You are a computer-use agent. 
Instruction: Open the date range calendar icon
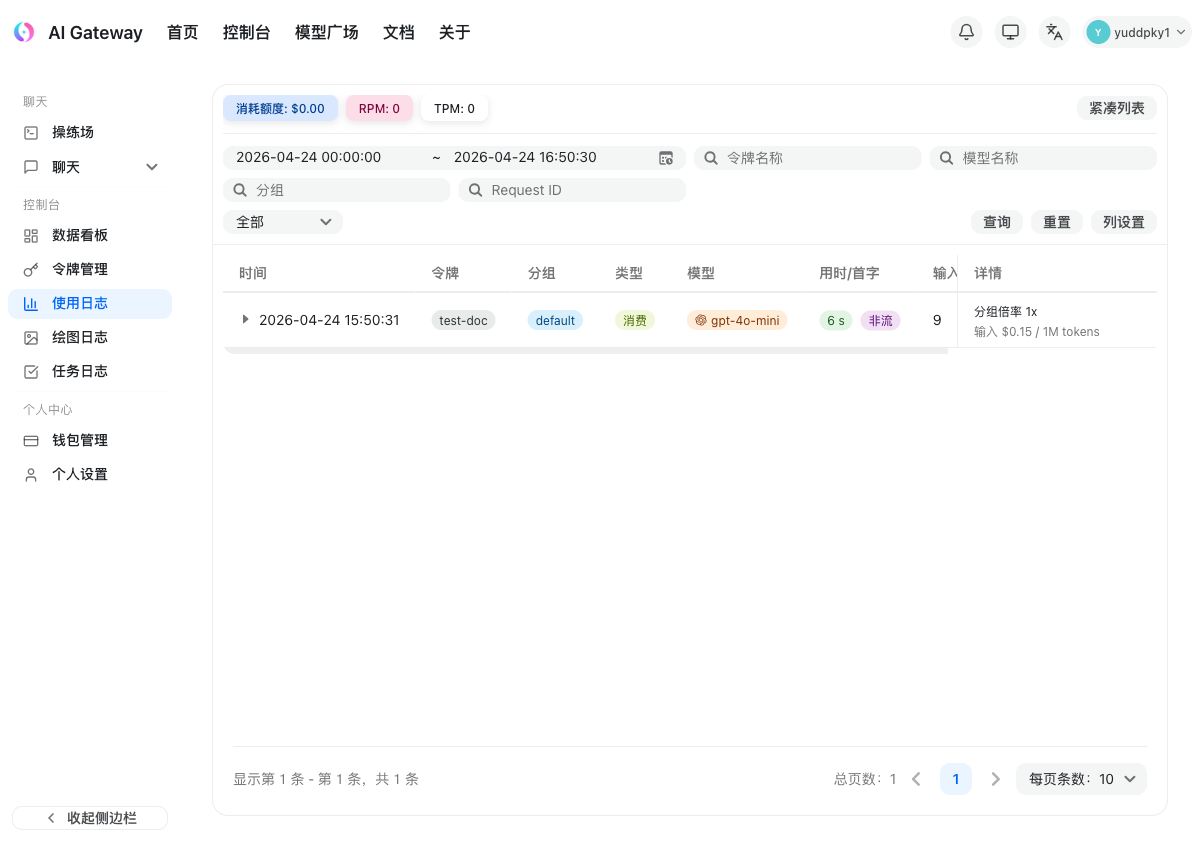[666, 158]
